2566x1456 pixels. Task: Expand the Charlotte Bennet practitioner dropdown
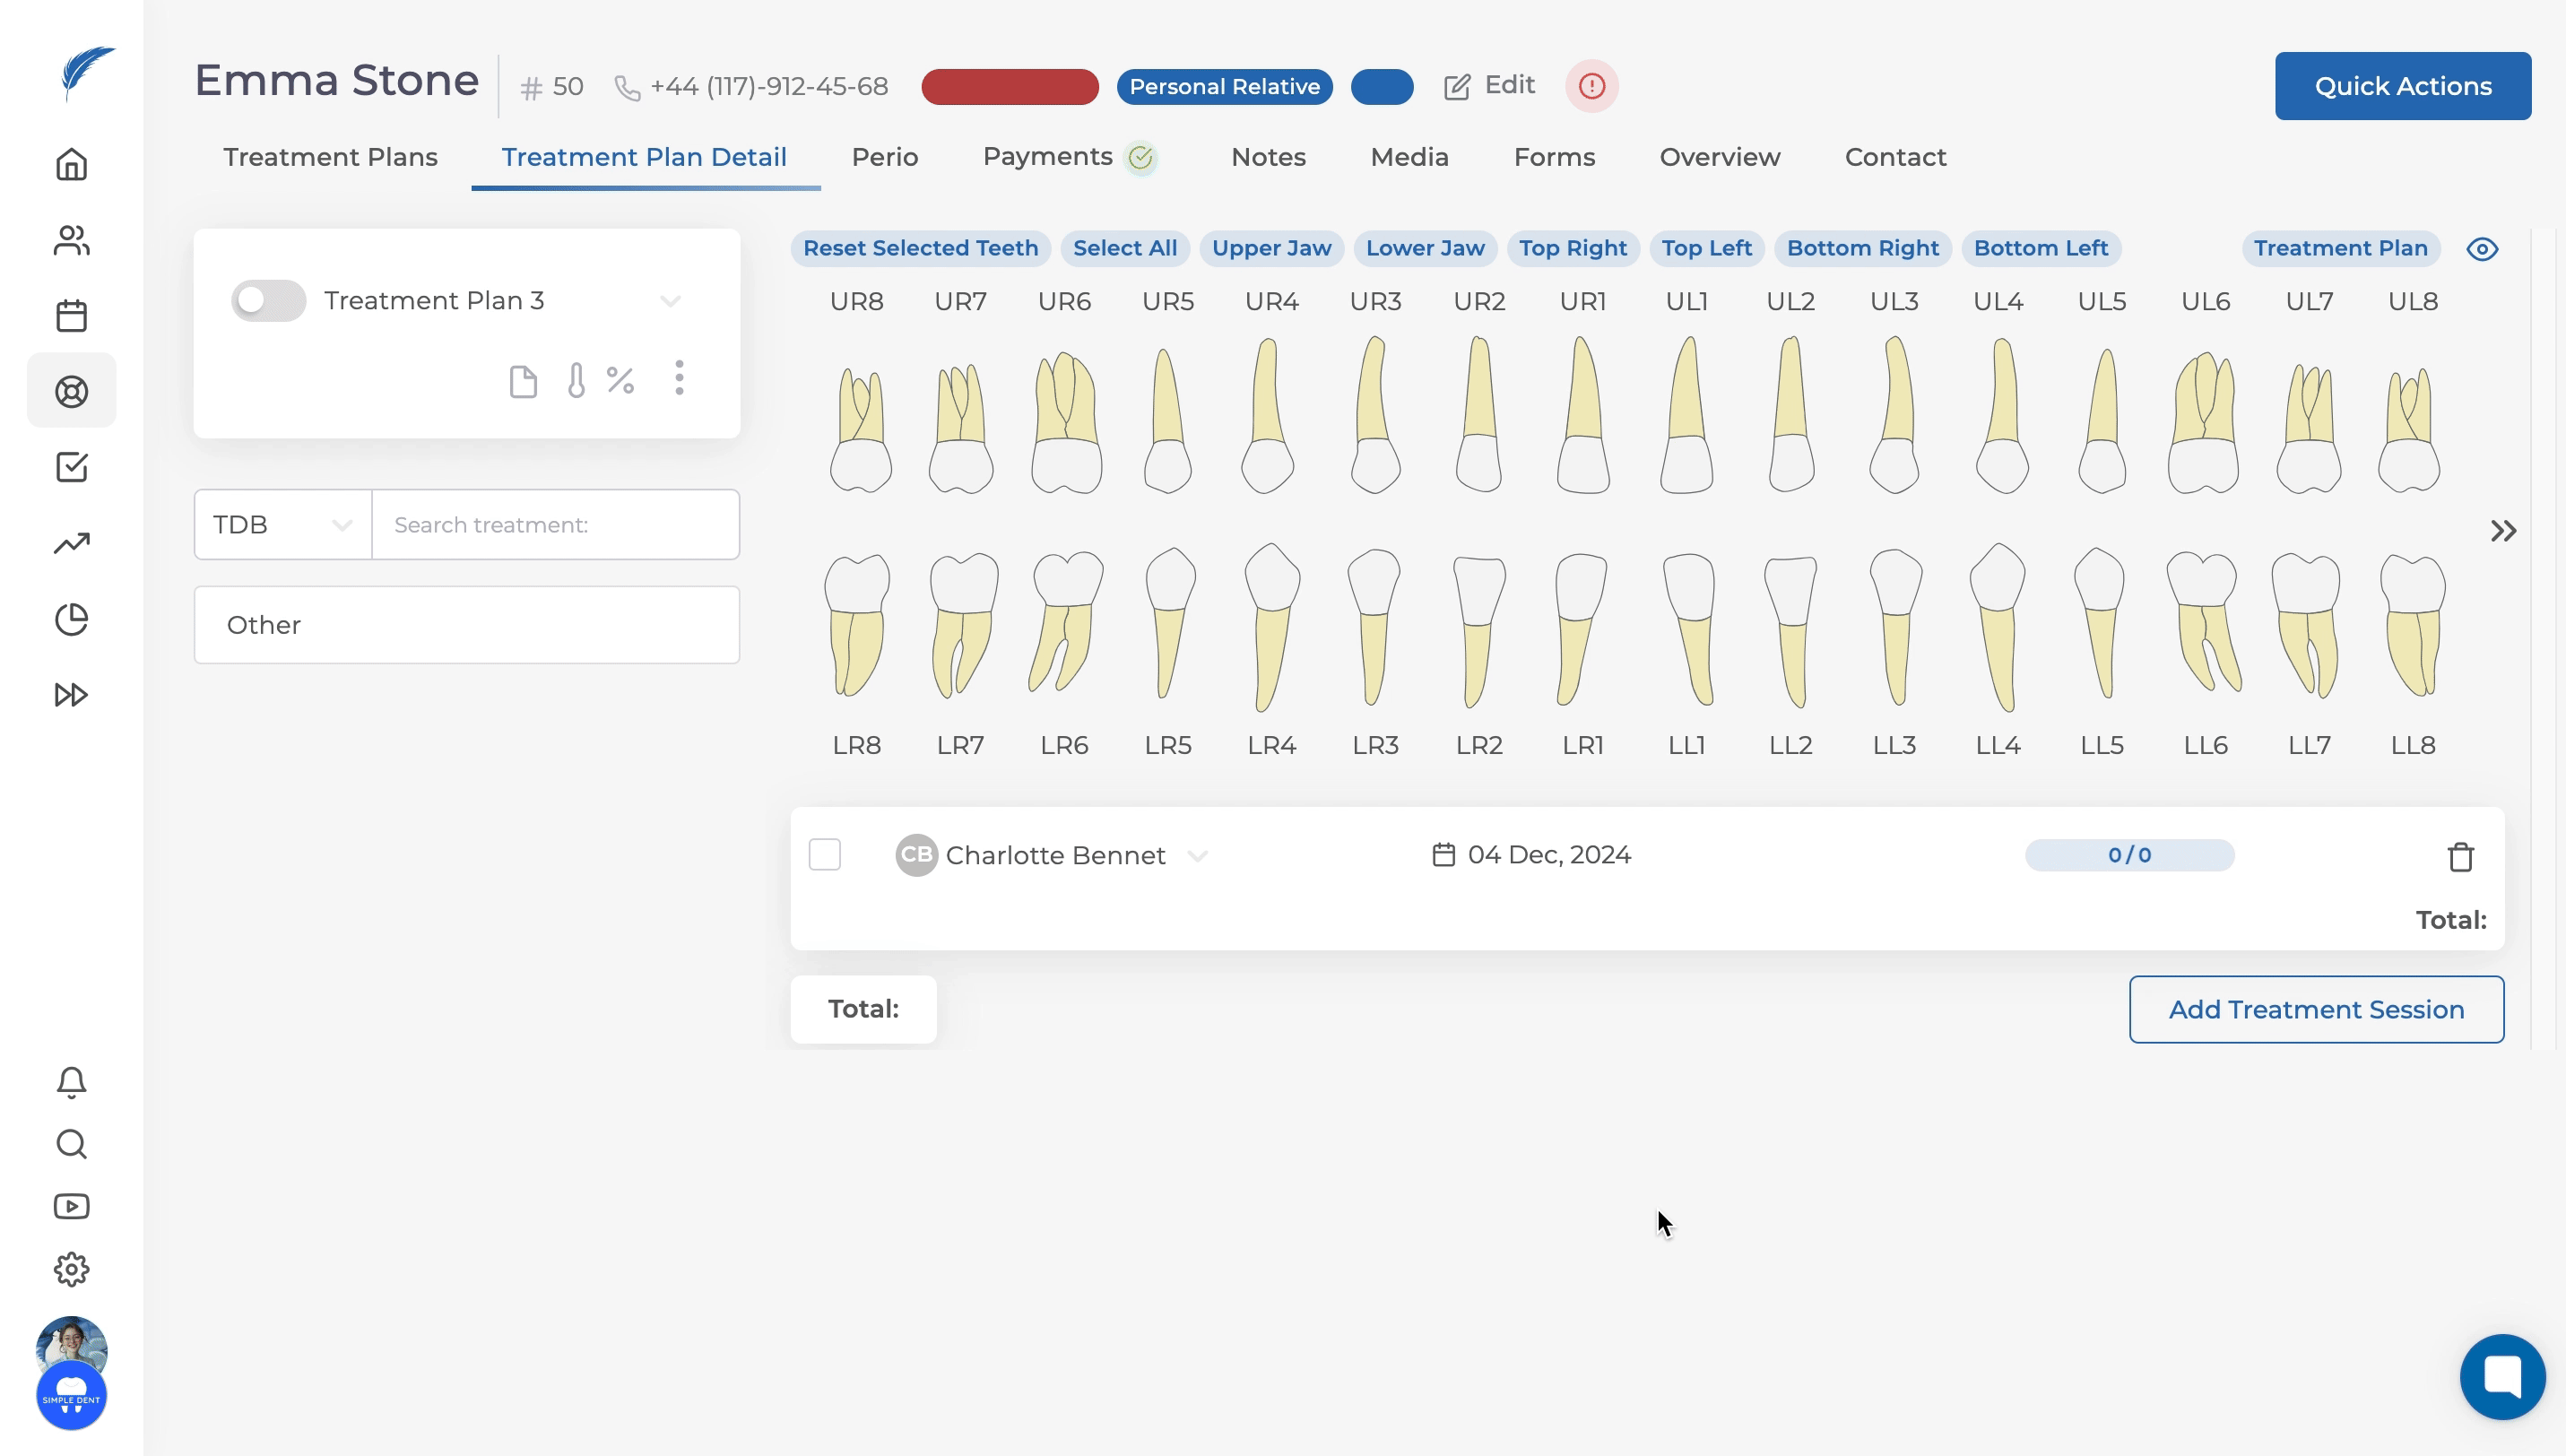coord(1197,856)
